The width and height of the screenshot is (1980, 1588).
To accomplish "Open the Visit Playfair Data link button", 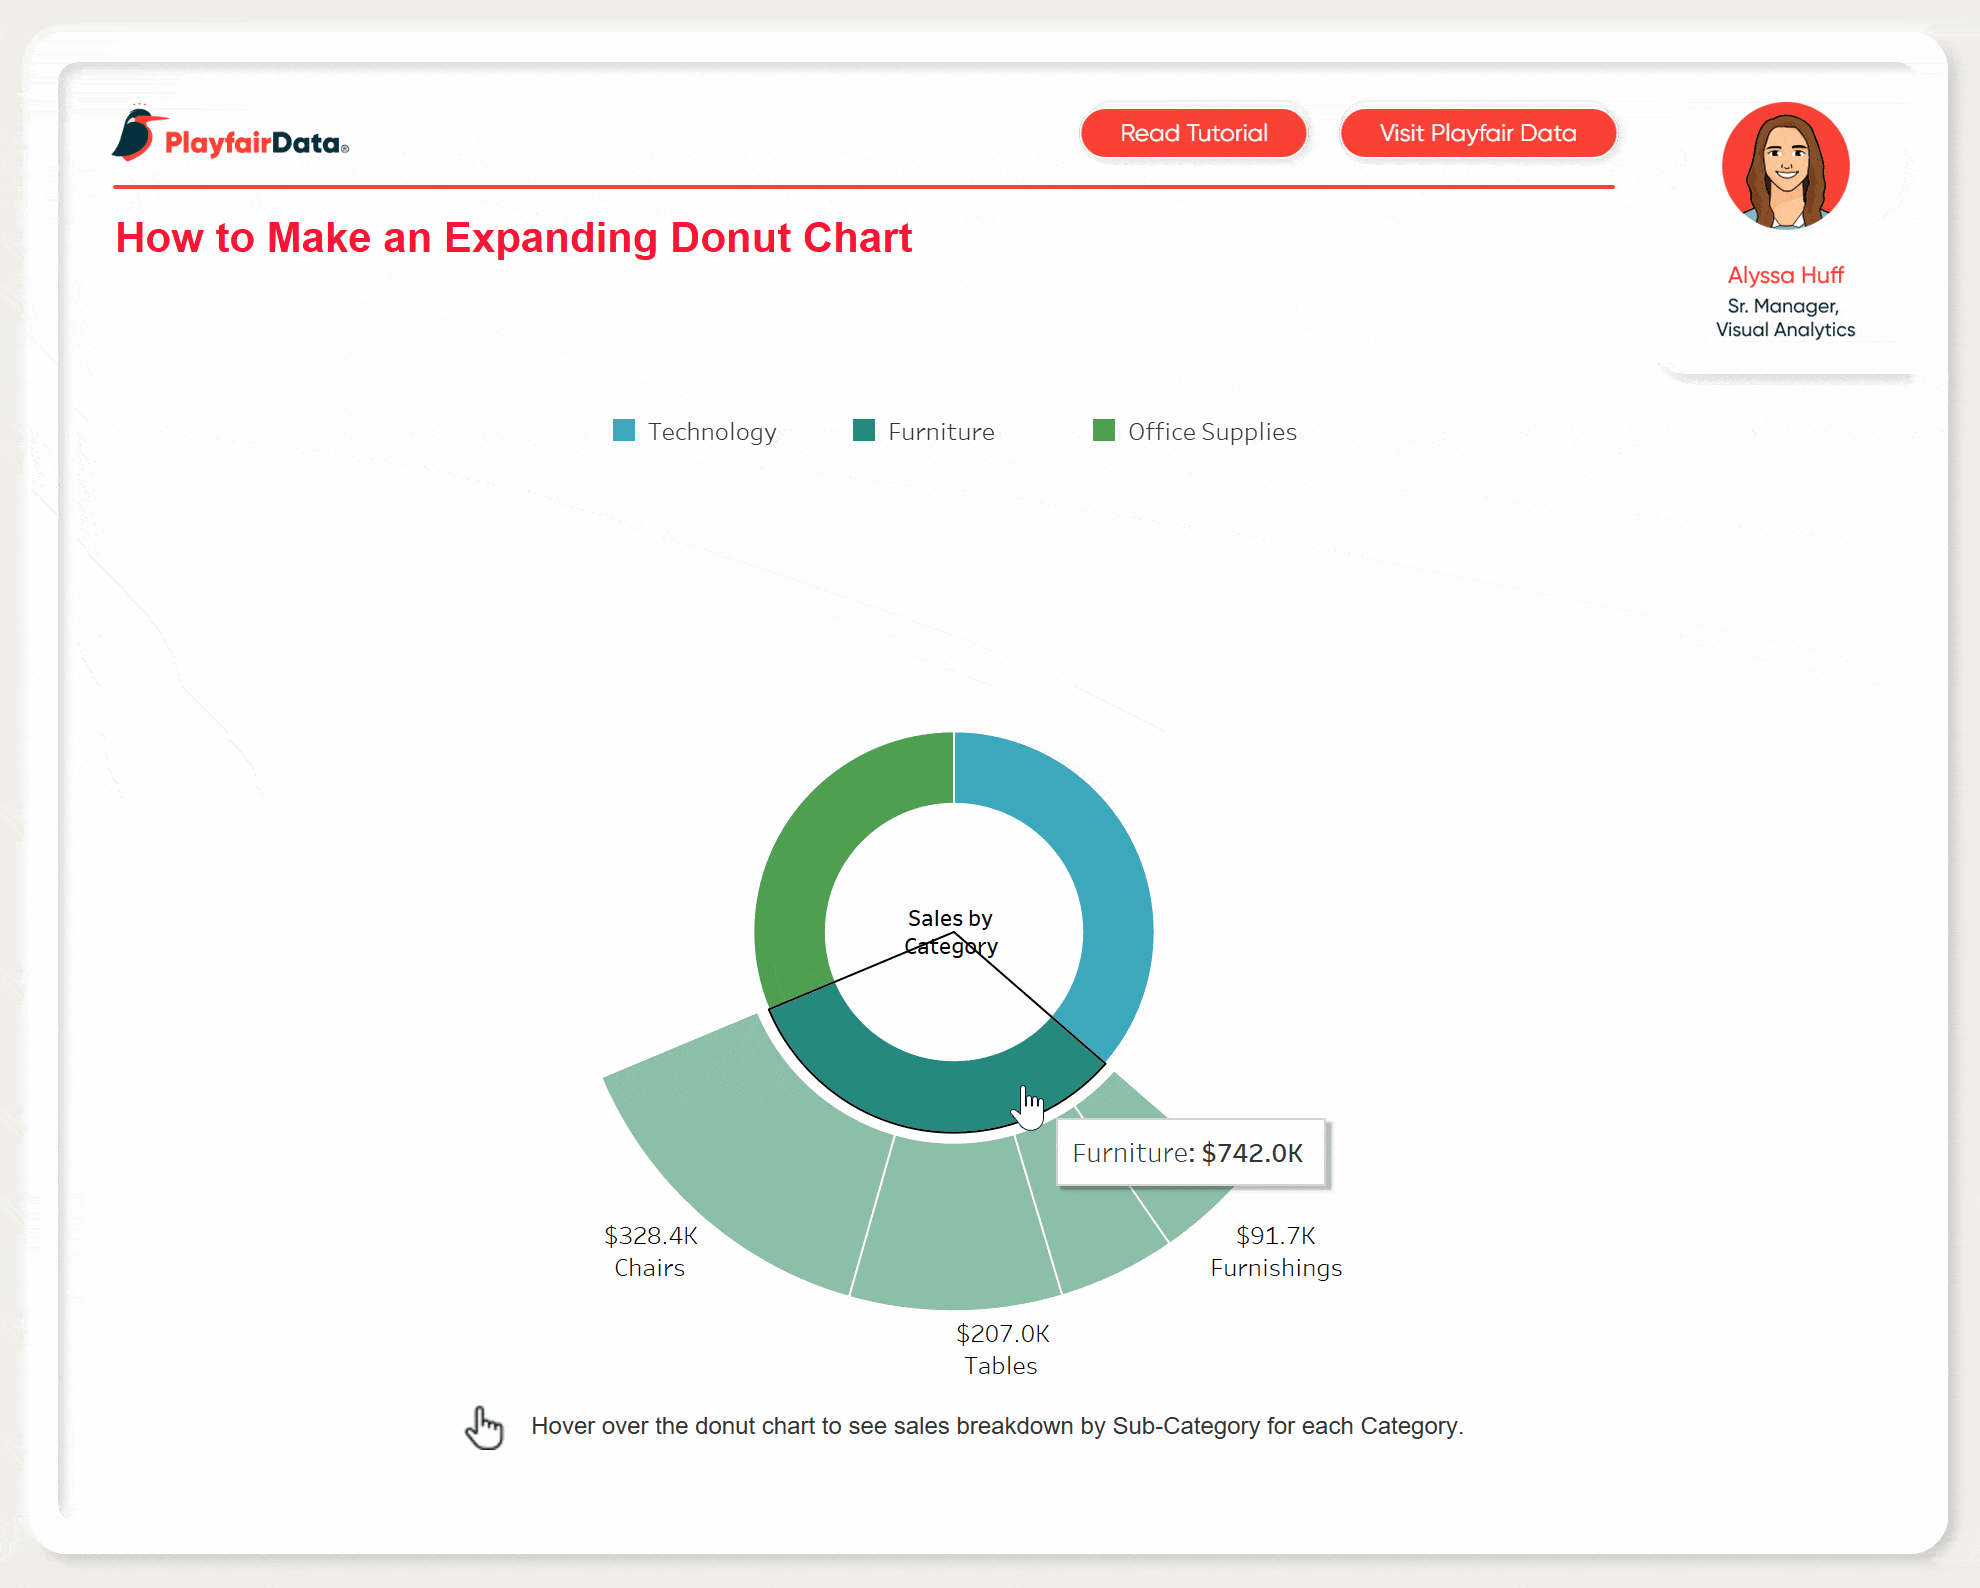I will [1478, 133].
